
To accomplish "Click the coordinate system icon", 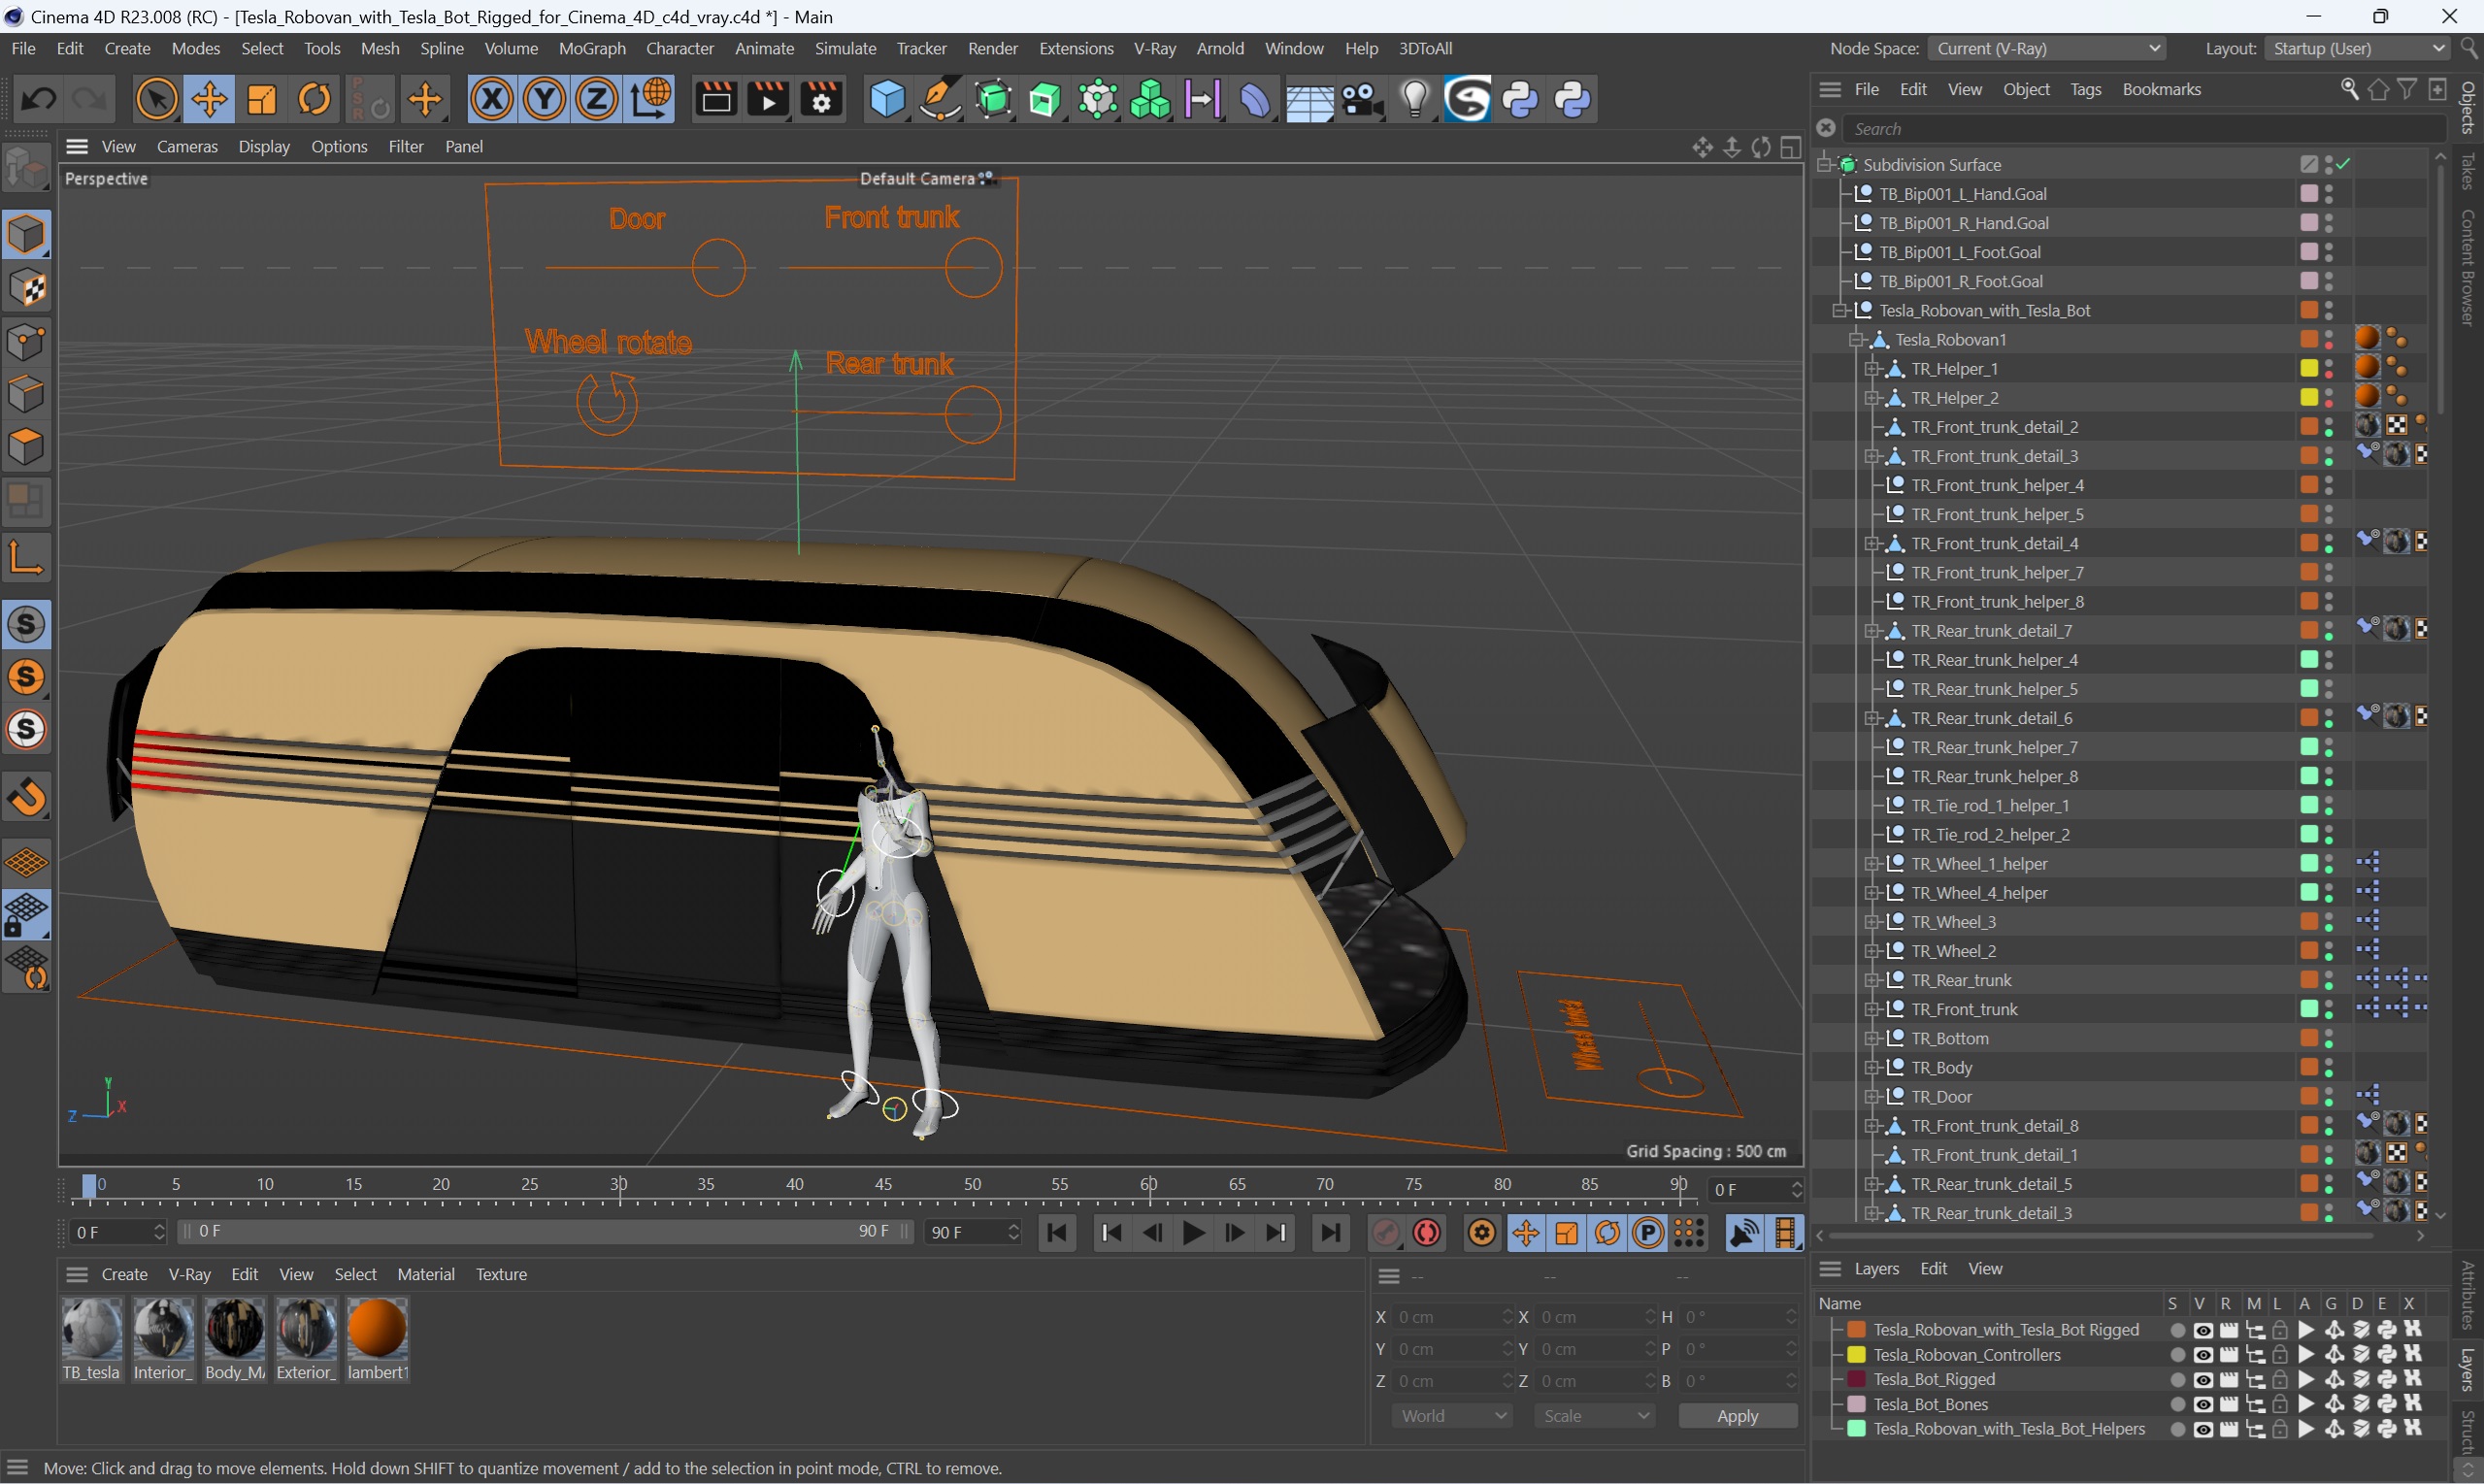I will 651,99.
